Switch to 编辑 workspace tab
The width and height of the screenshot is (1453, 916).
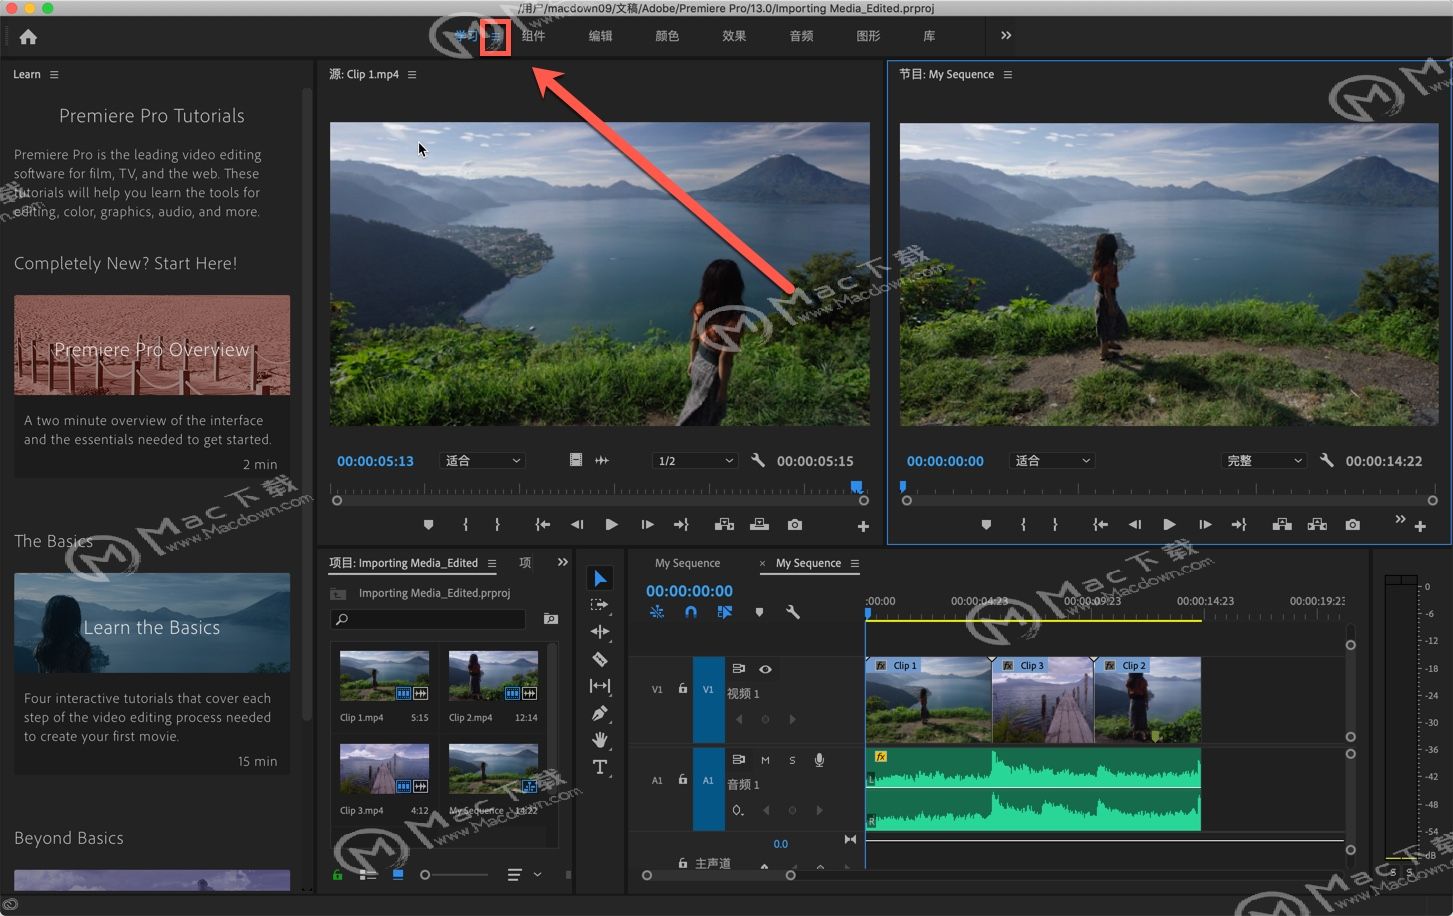click(x=600, y=36)
